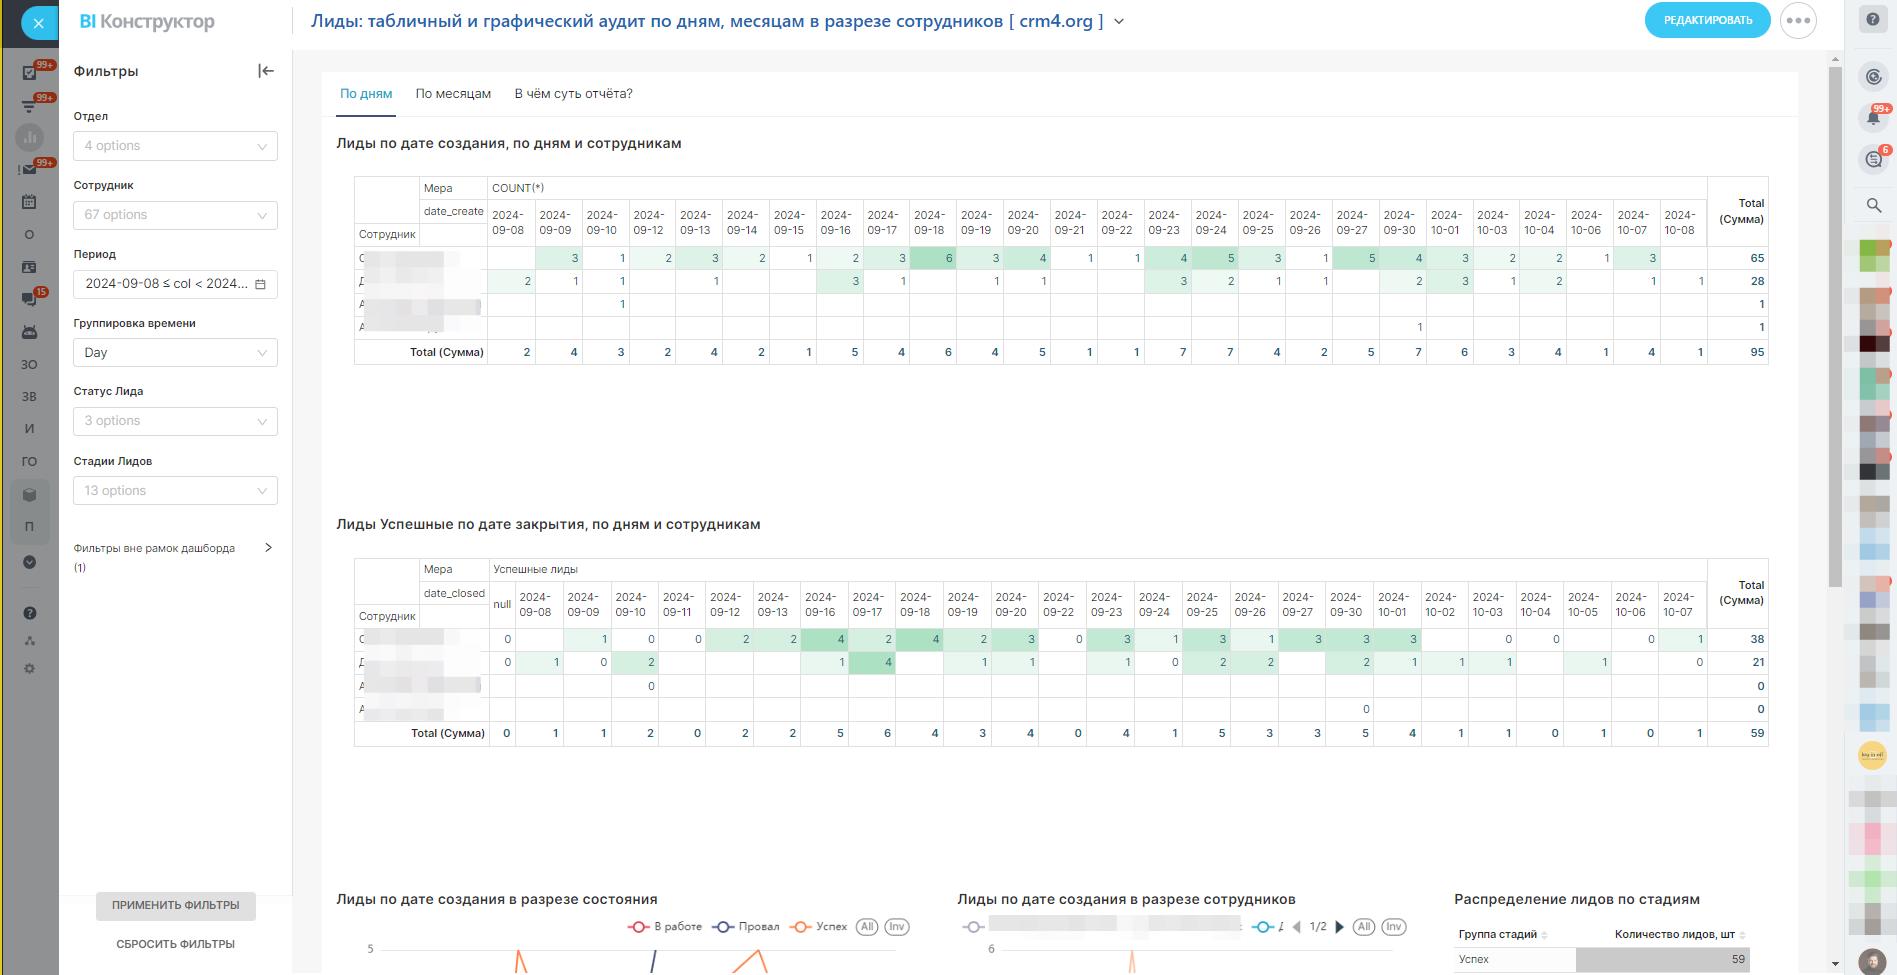1897x975 pixels.
Task: Click the ПРИМЕНИТЬ ФИЛЬТРЫ button
Action: click(x=176, y=906)
